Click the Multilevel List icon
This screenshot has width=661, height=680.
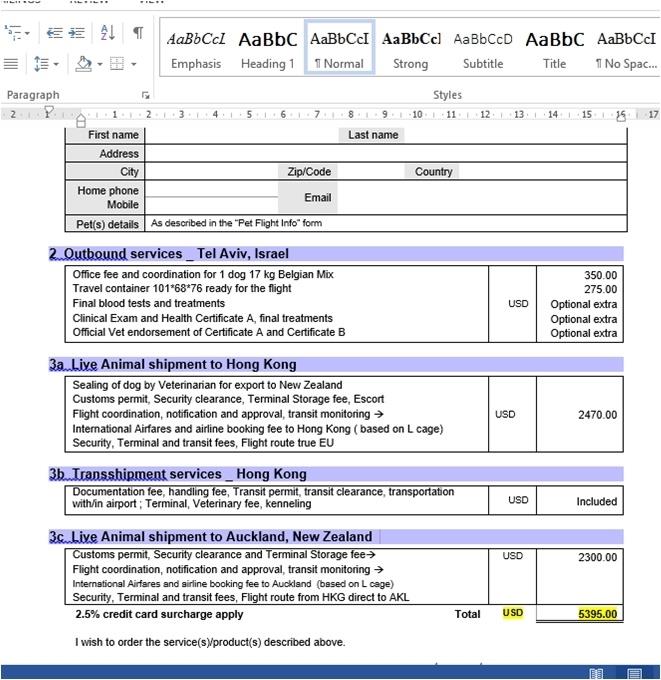point(14,33)
